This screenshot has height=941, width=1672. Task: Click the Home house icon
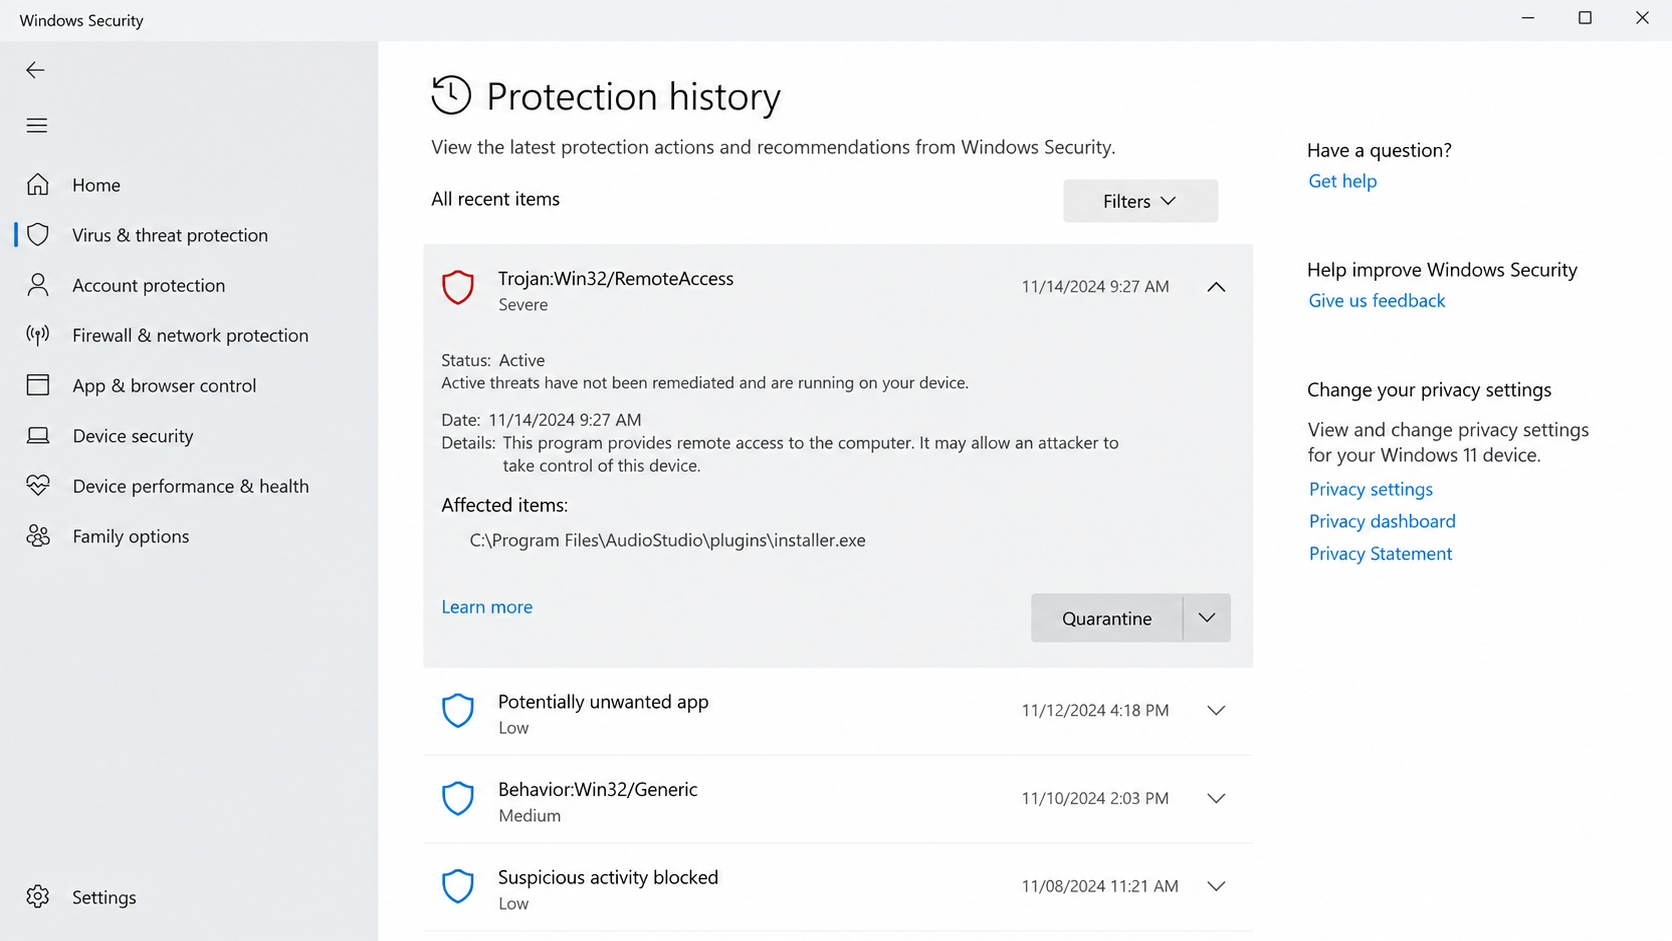[x=38, y=184]
